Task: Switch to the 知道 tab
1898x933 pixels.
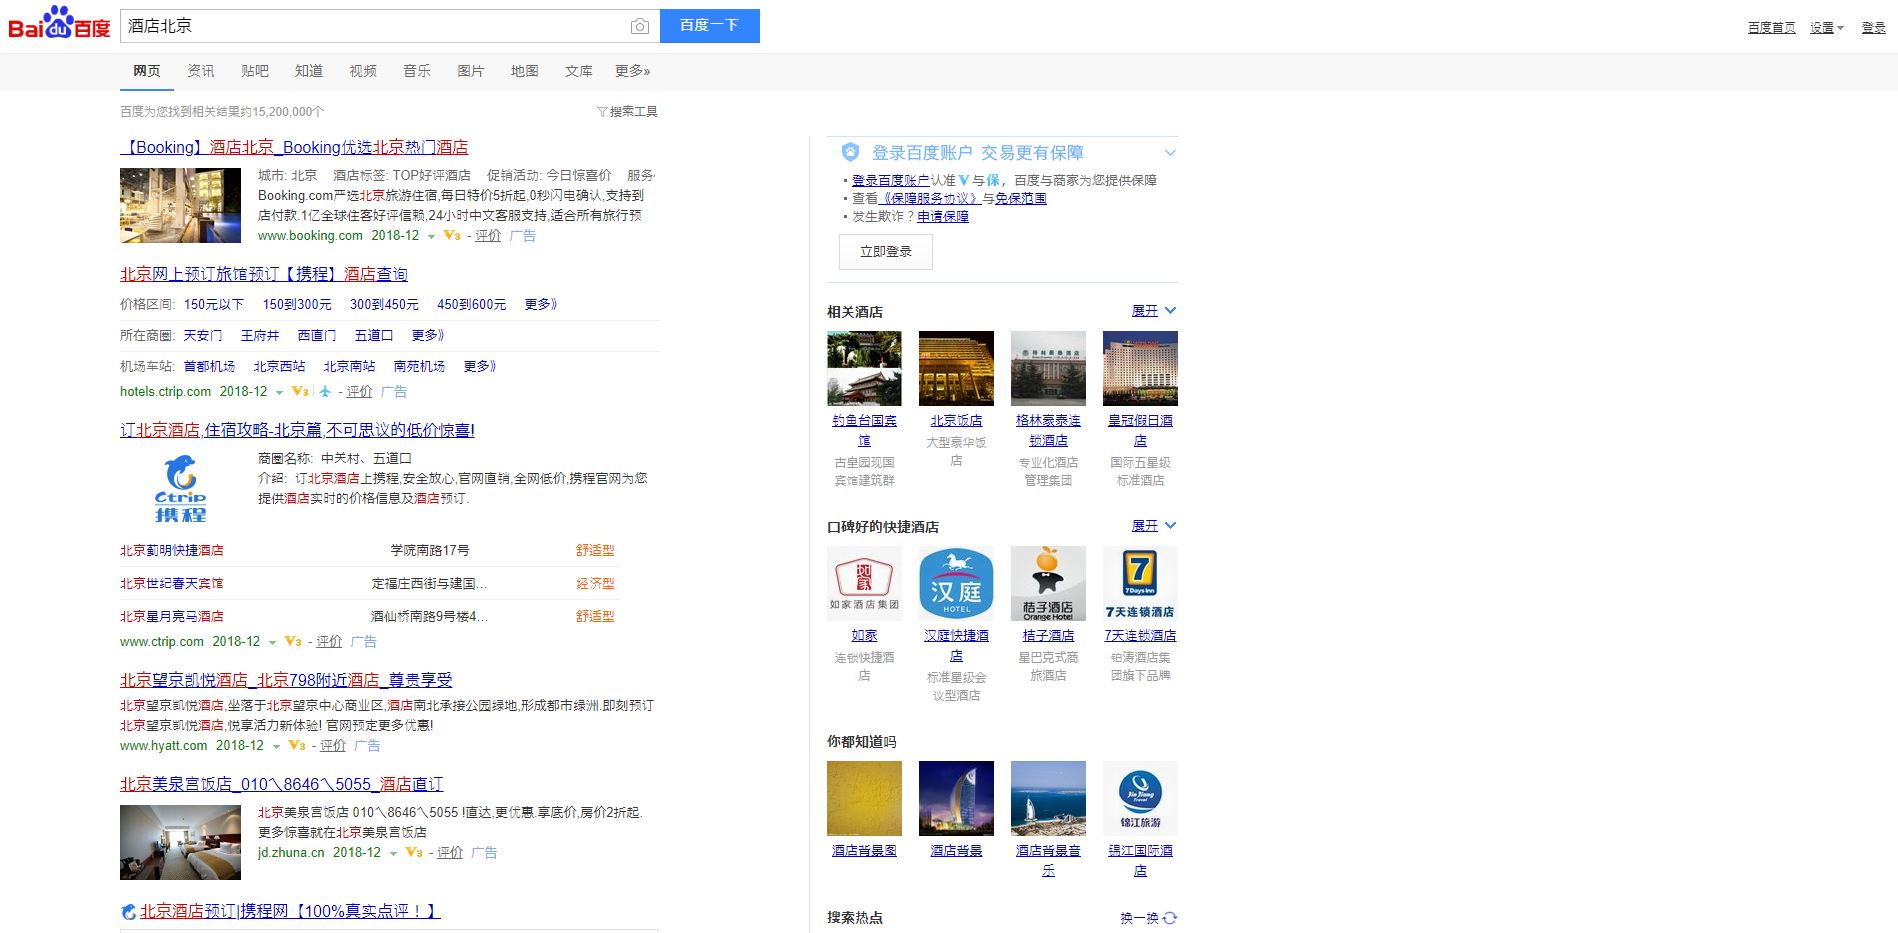Action: coord(309,71)
